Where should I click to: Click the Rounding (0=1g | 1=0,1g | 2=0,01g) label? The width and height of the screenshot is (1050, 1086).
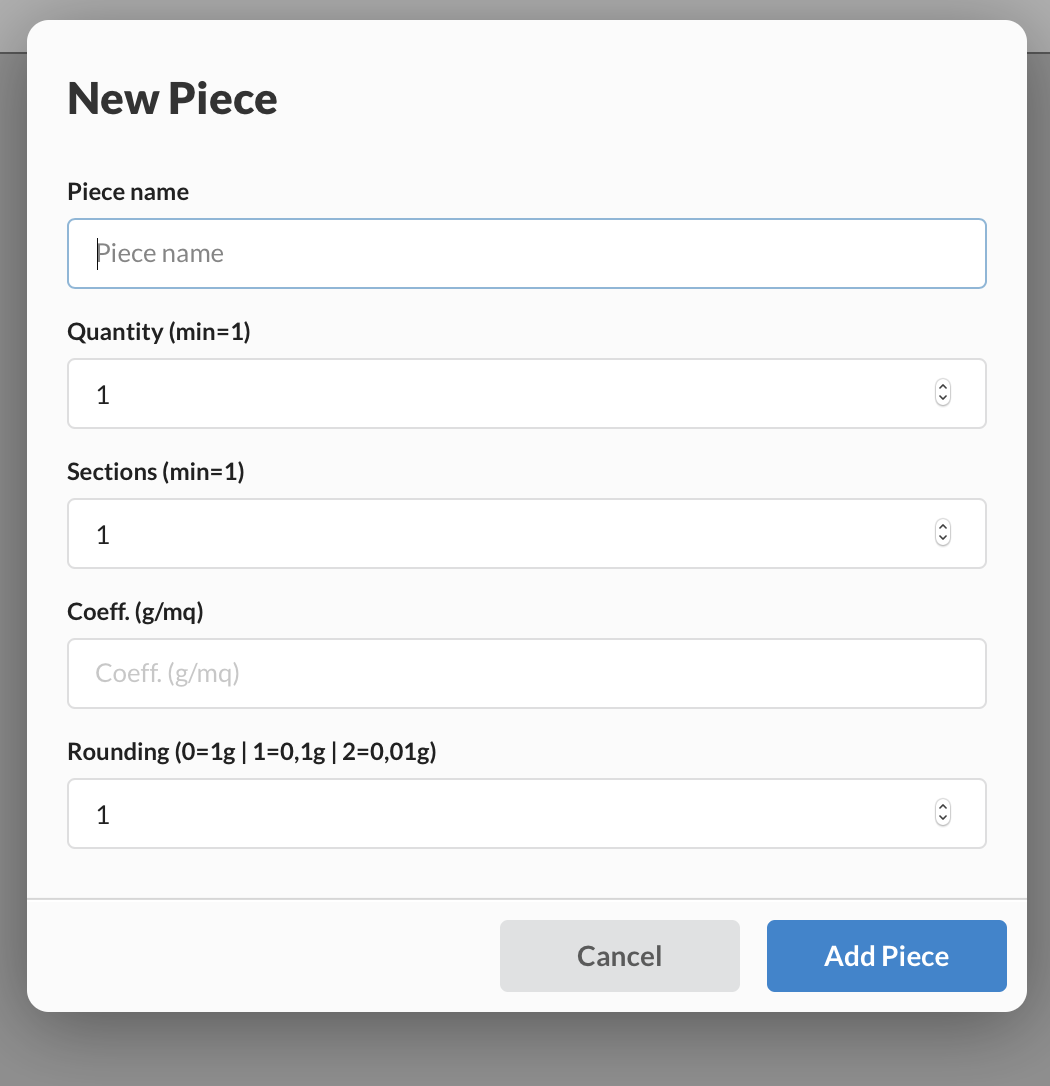pyautogui.click(x=252, y=752)
